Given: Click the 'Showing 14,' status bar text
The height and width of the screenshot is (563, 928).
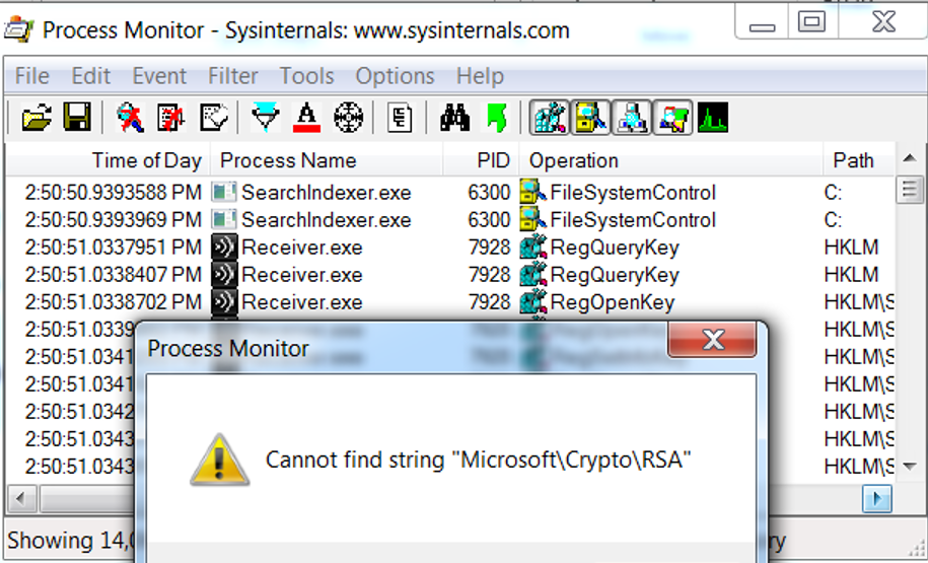Looking at the screenshot, I should 71,541.
